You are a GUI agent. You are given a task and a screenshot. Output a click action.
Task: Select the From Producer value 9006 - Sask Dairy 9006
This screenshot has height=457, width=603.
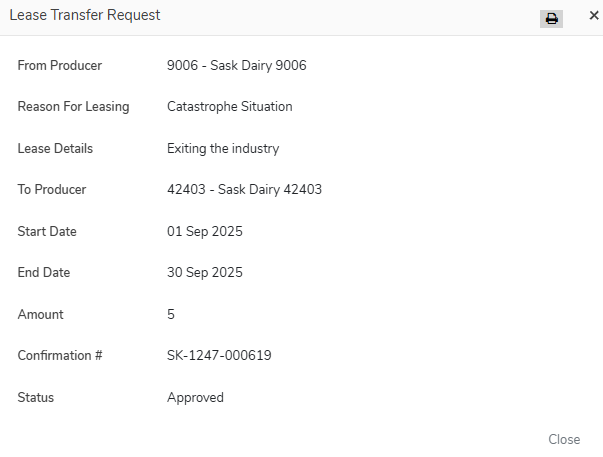[236, 66]
